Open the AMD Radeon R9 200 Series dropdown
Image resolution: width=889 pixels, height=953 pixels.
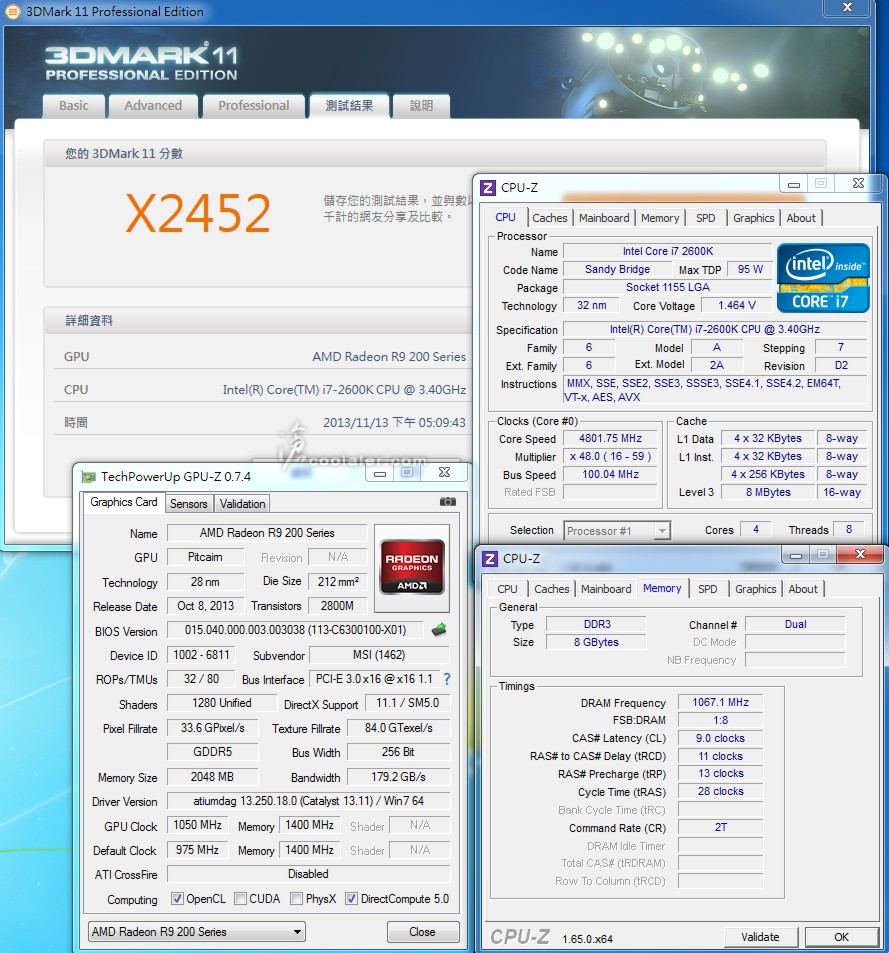coord(197,931)
